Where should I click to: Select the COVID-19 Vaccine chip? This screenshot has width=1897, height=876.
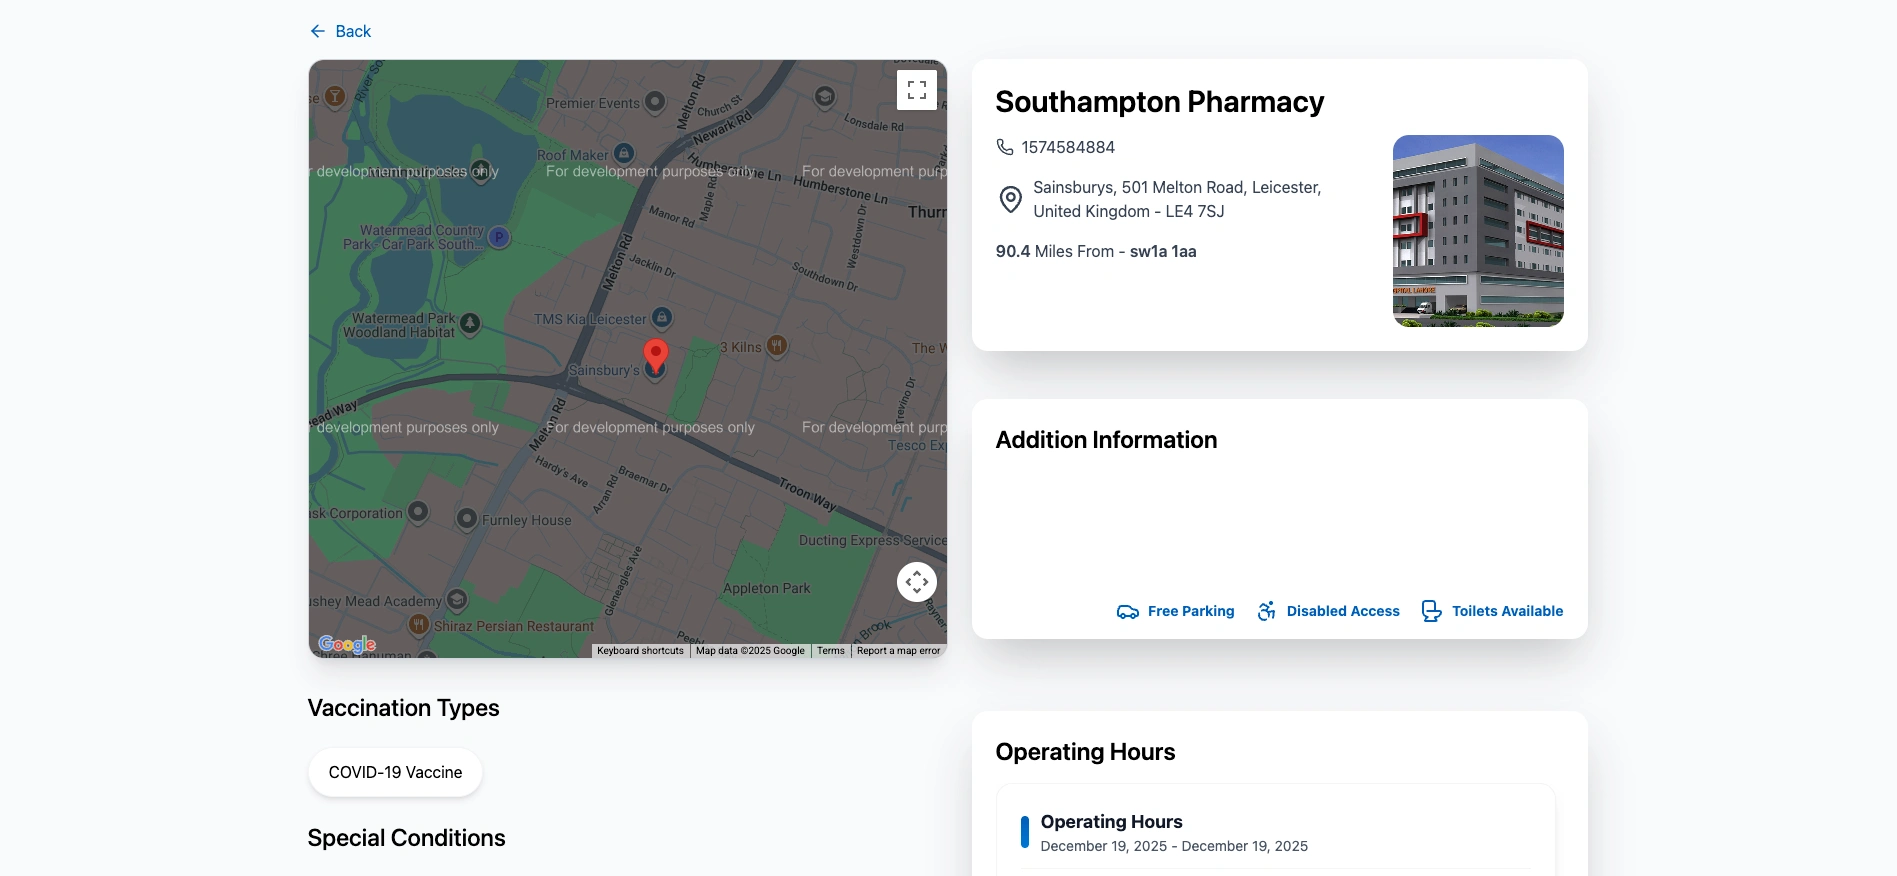(395, 773)
